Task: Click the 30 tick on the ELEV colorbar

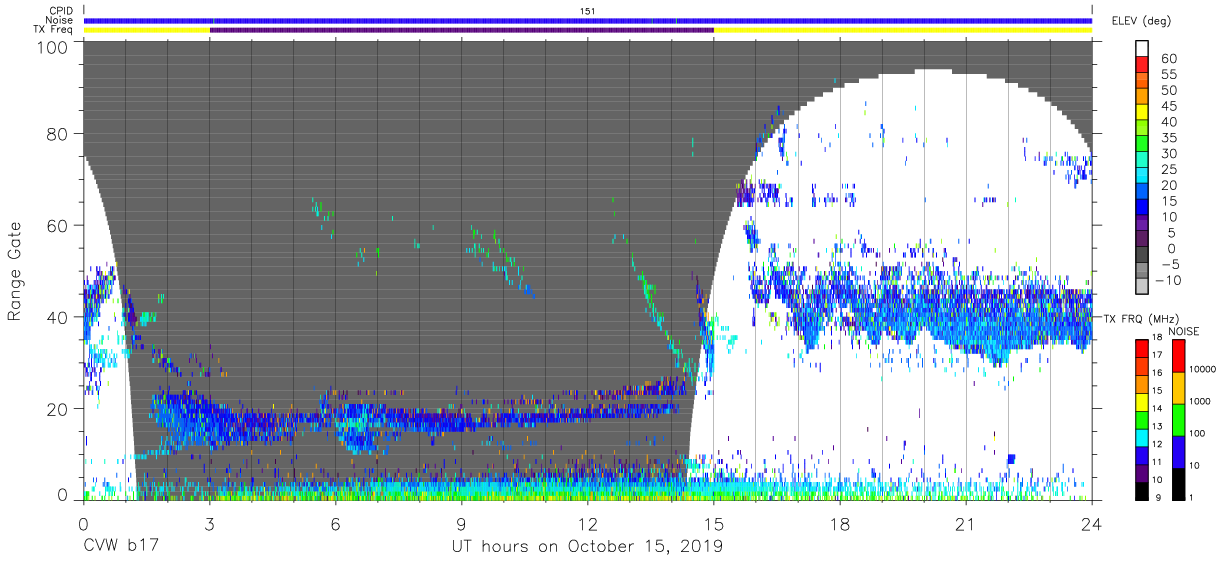Action: [x=1168, y=154]
